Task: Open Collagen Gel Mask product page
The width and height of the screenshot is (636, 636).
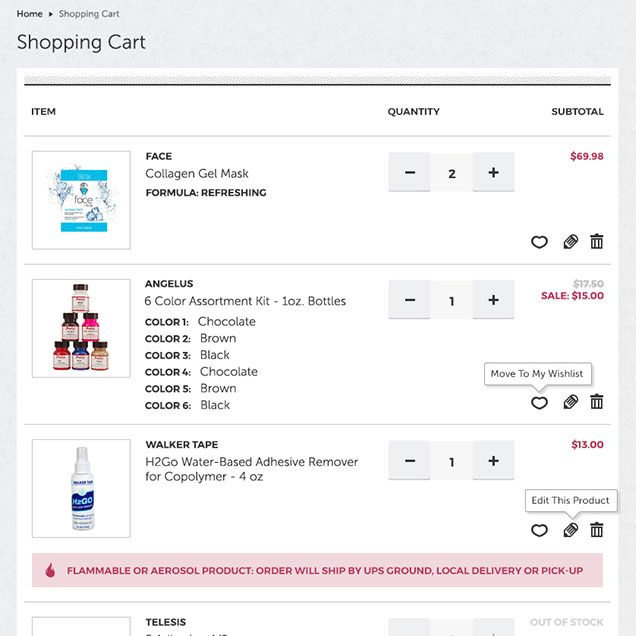Action: [x=197, y=174]
